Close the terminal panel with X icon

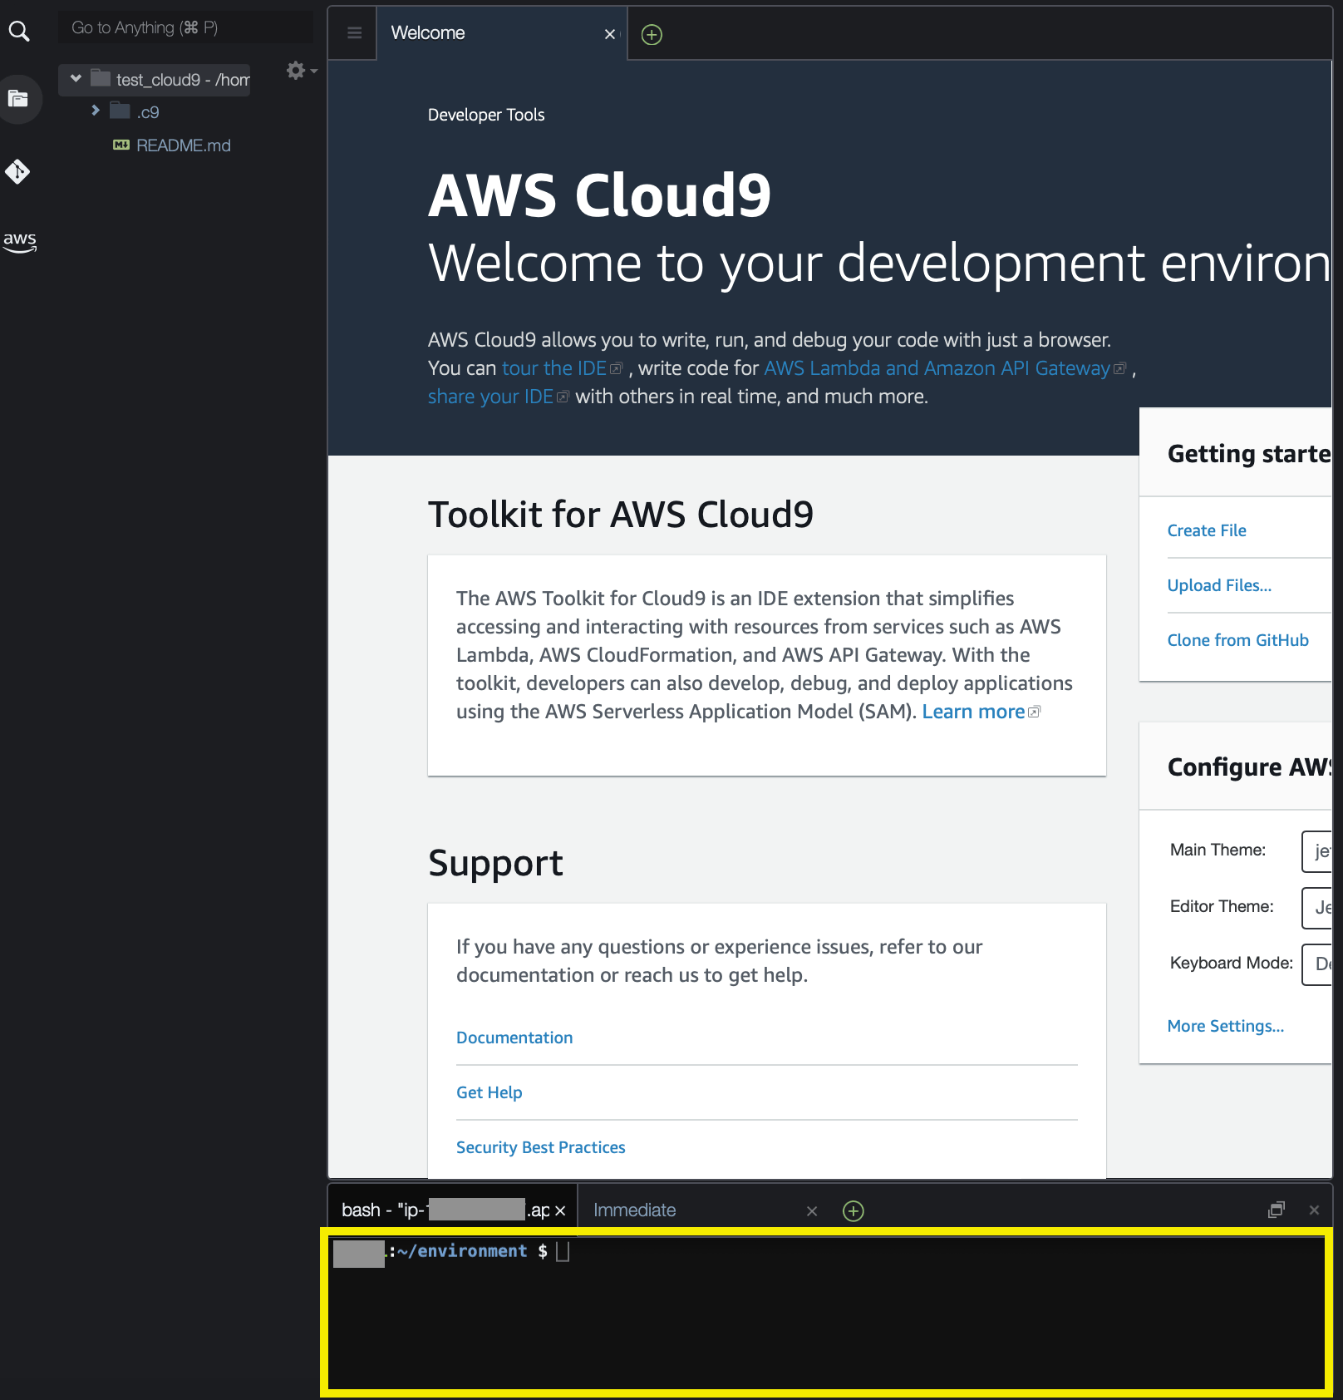click(1314, 1210)
